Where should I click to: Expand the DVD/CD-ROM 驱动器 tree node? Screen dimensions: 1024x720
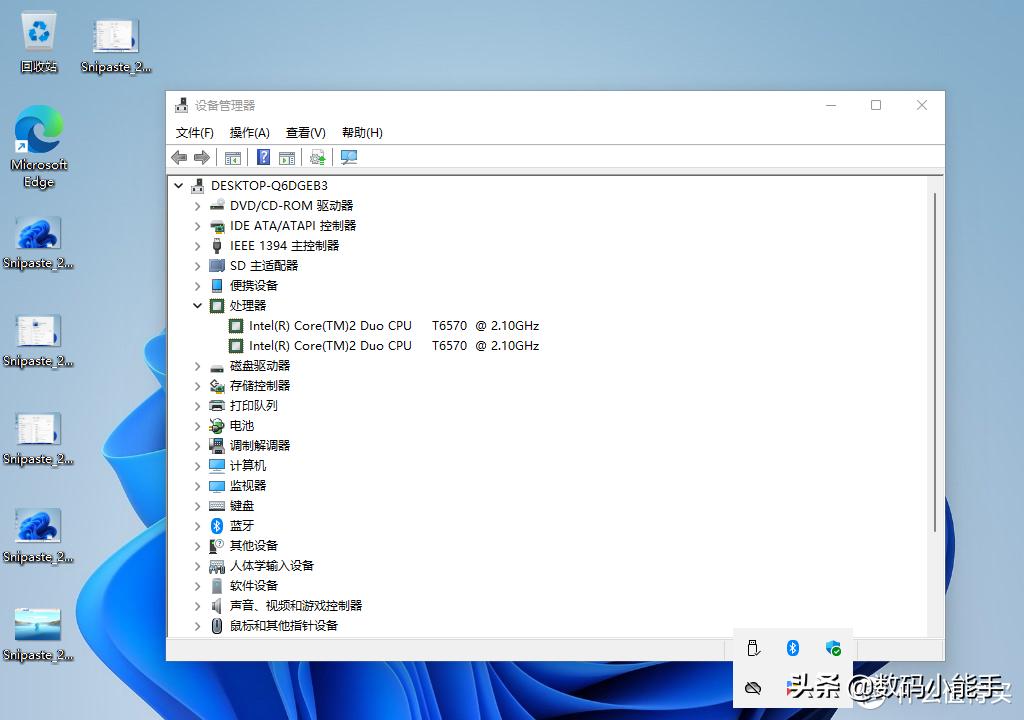197,205
